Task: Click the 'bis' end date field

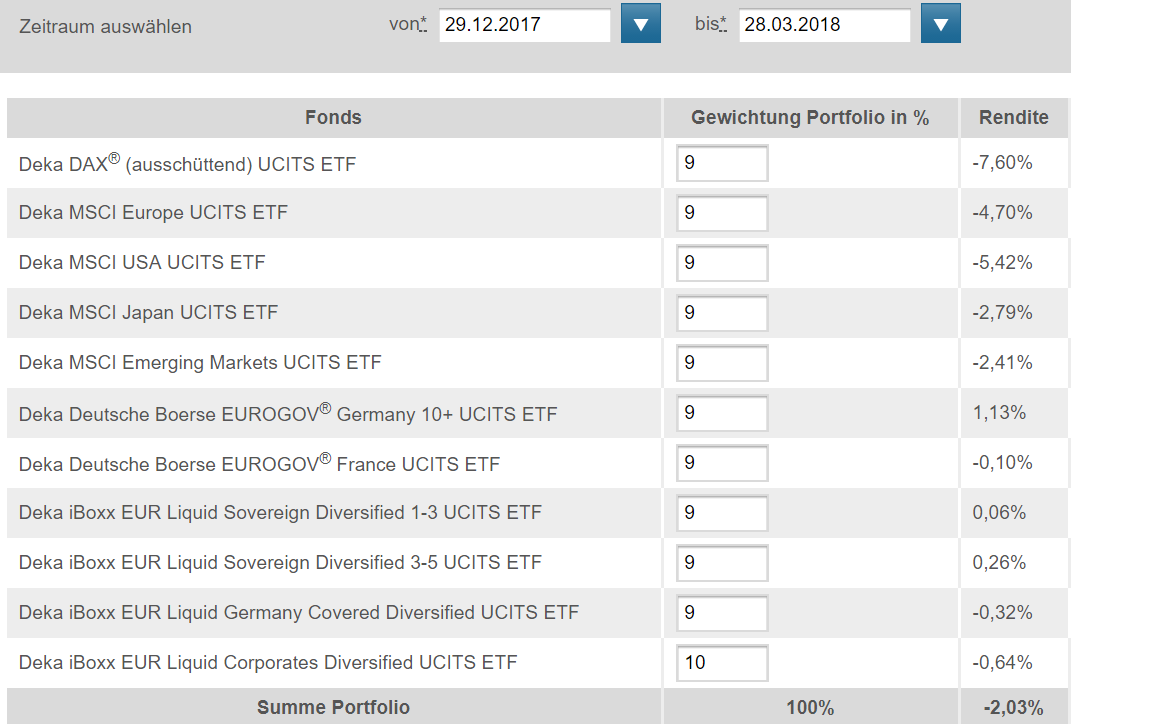Action: pos(824,25)
